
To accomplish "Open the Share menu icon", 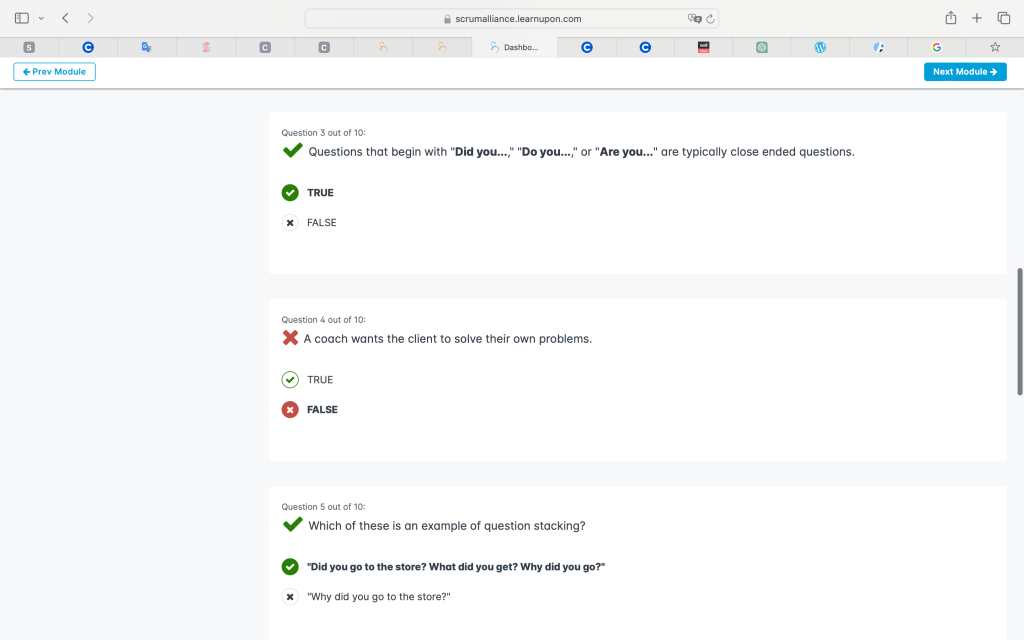I will [950, 18].
